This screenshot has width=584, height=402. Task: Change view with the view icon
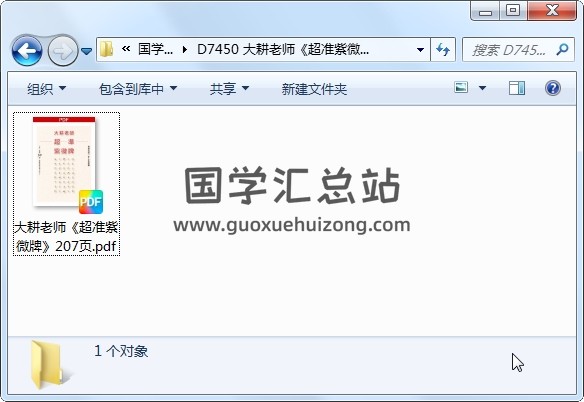(461, 88)
